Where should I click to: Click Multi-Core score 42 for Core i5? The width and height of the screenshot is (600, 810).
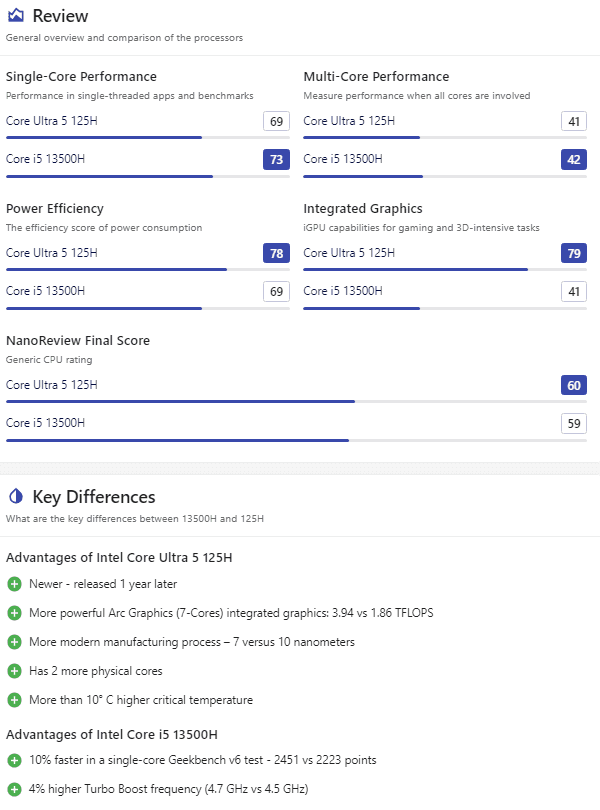(574, 160)
